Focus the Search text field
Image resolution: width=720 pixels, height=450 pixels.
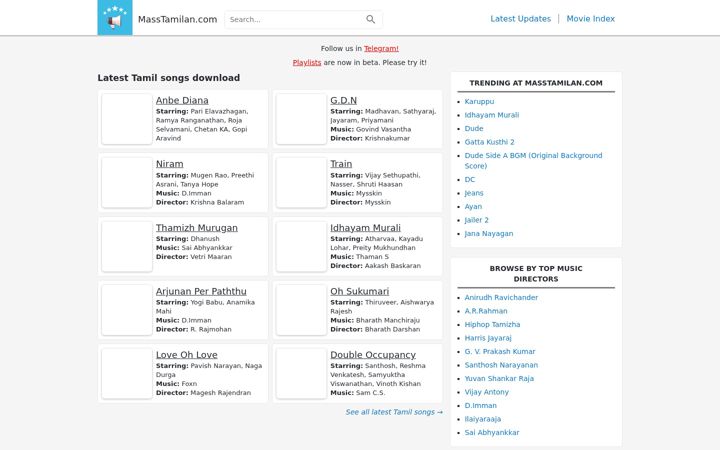coord(294,19)
